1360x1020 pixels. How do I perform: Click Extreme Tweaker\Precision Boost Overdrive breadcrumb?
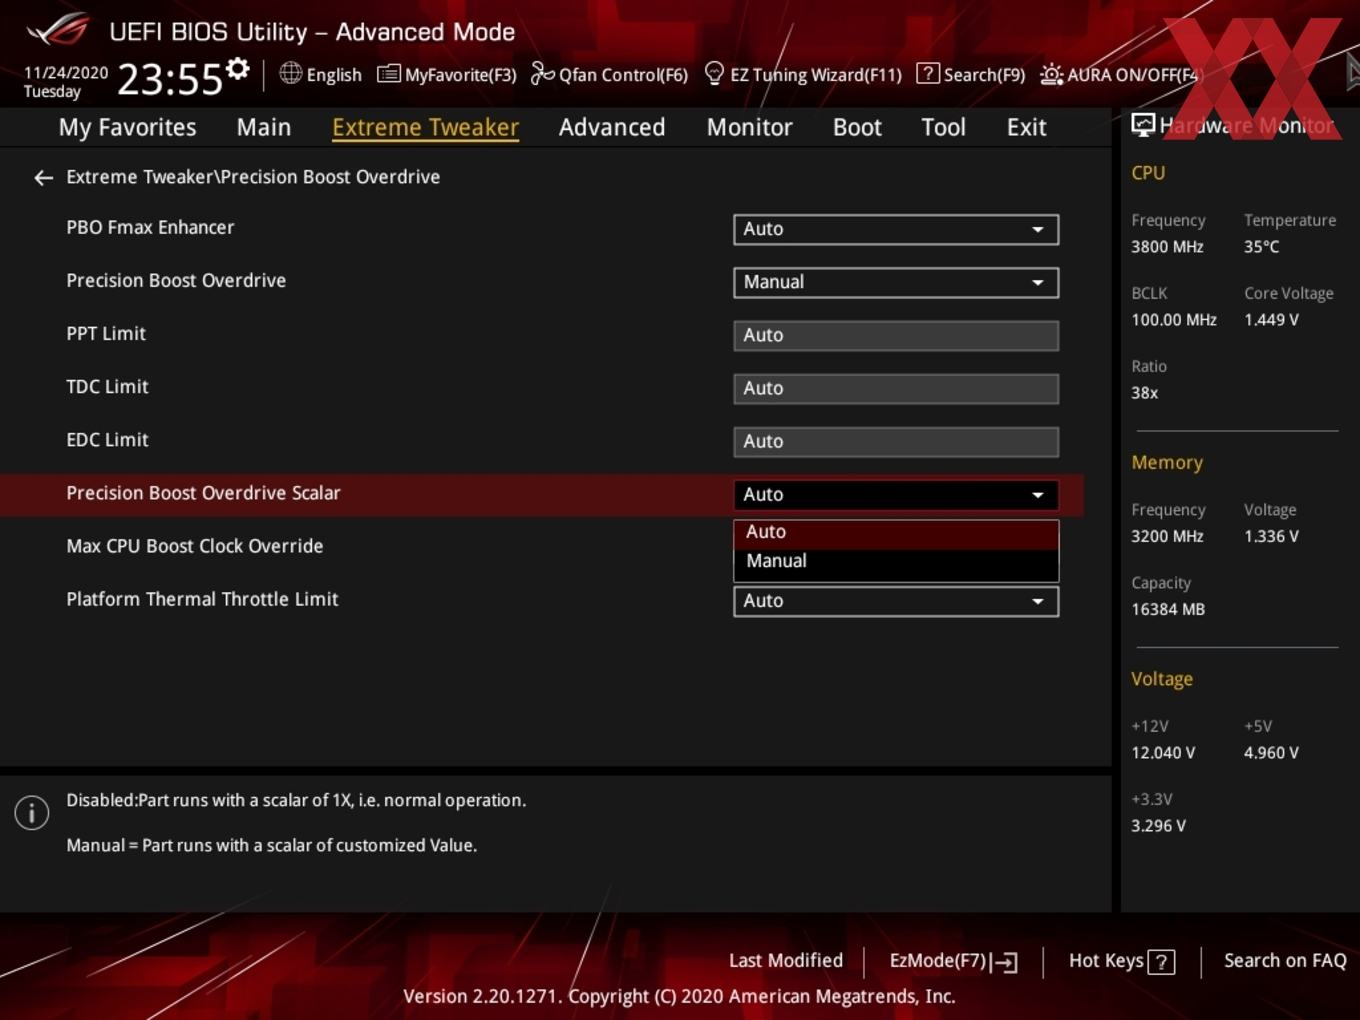[x=253, y=177]
